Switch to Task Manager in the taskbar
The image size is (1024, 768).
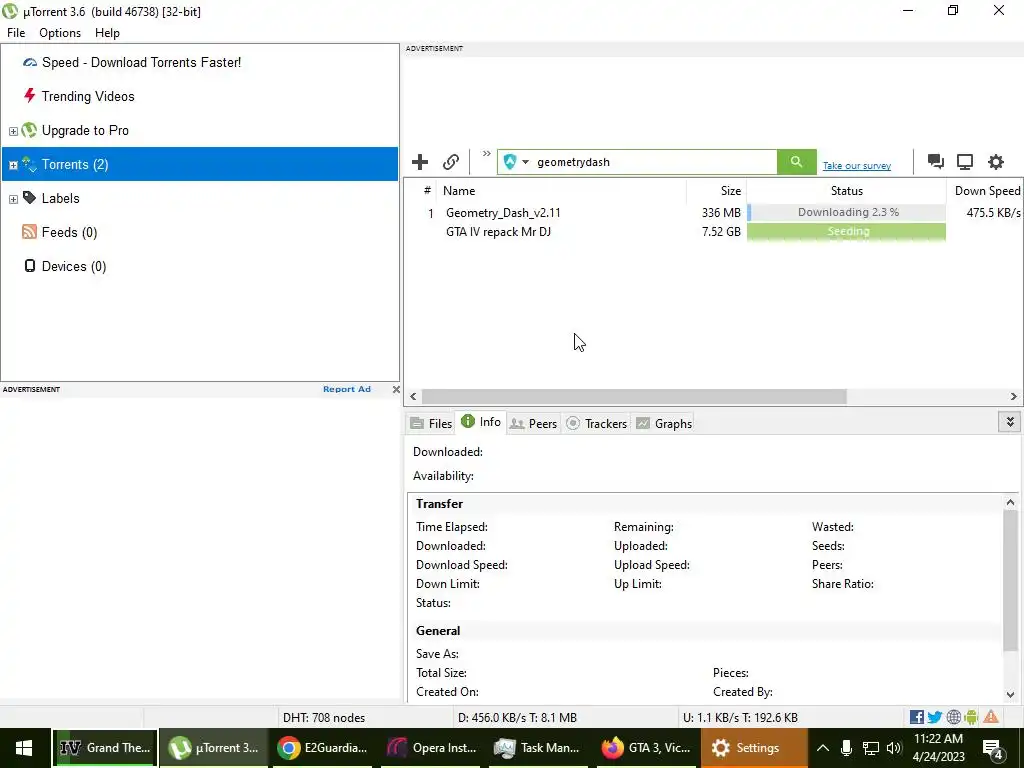tap(539, 748)
